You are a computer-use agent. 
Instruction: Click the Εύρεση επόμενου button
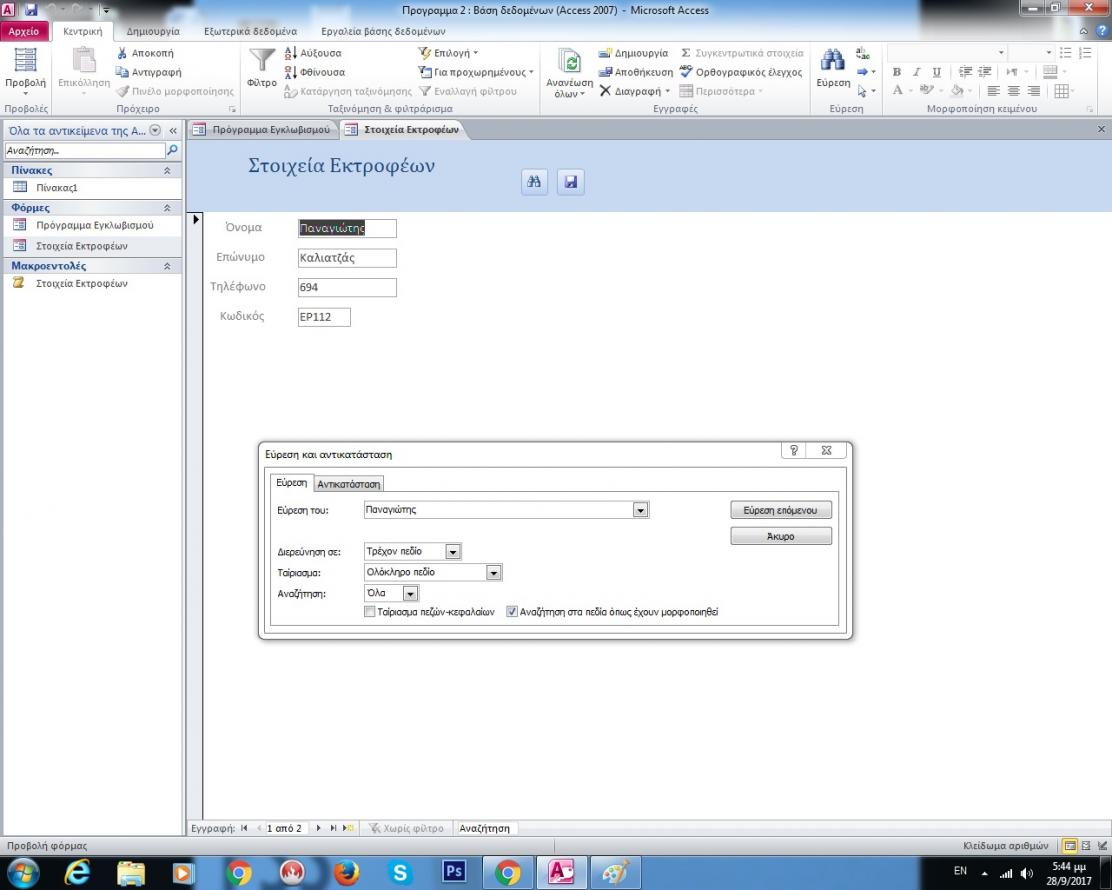780,510
